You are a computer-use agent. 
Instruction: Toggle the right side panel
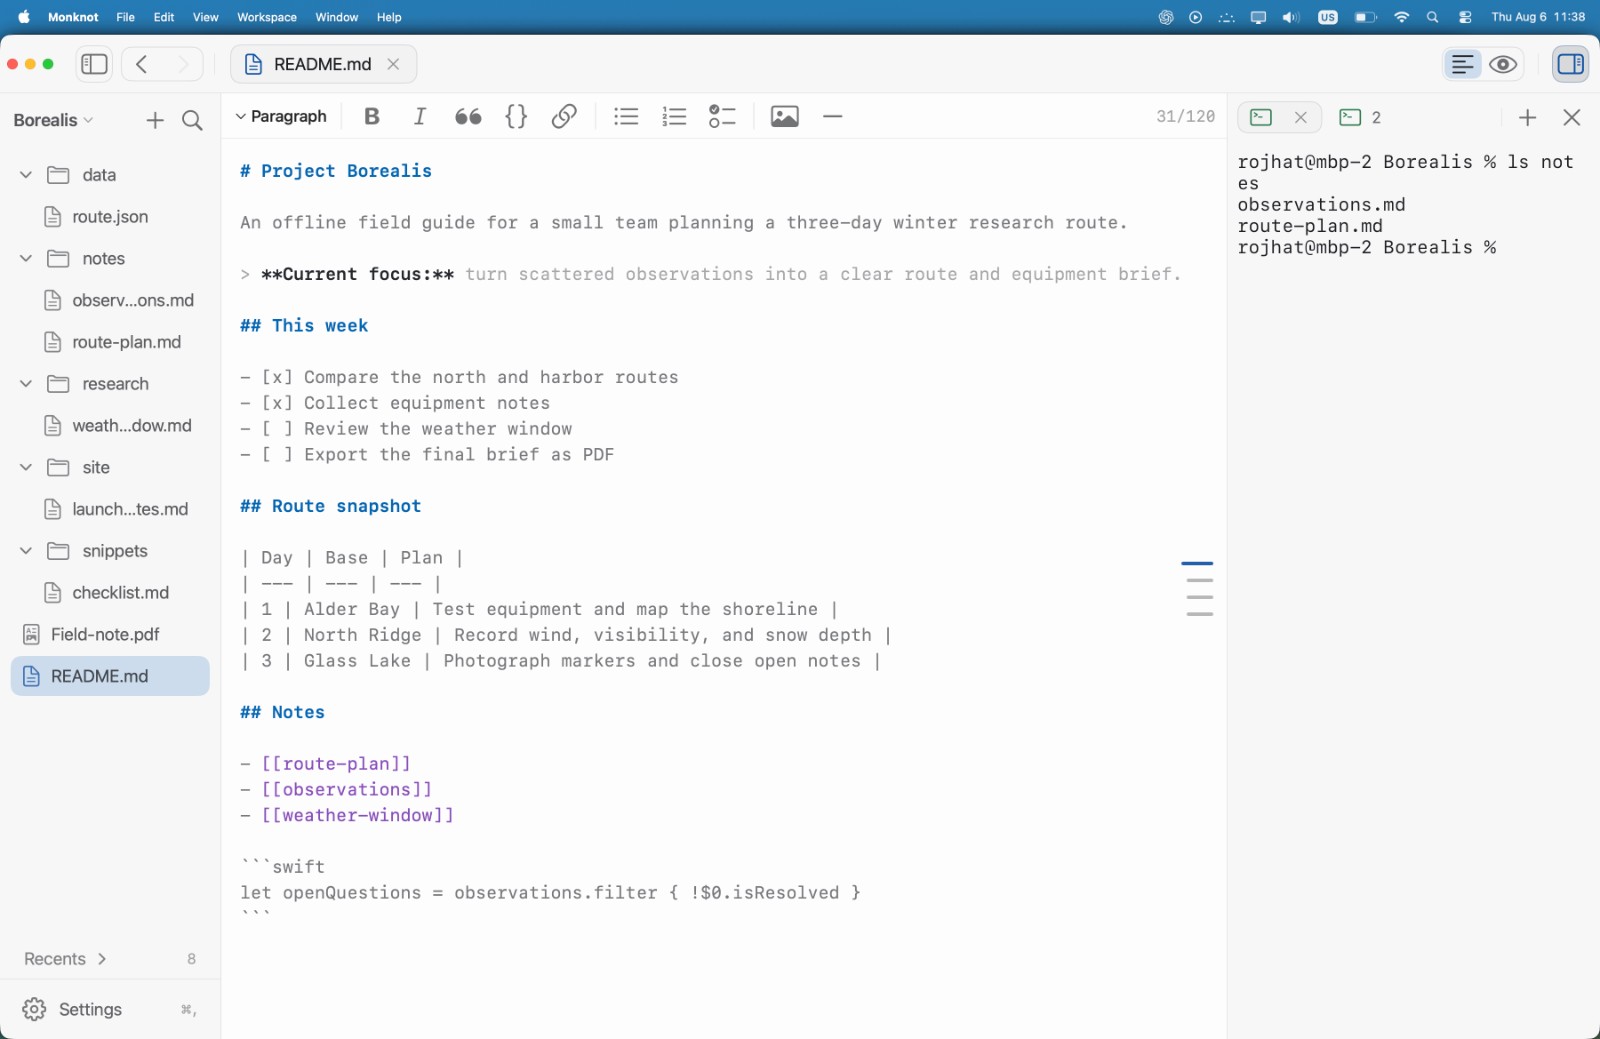click(1570, 64)
